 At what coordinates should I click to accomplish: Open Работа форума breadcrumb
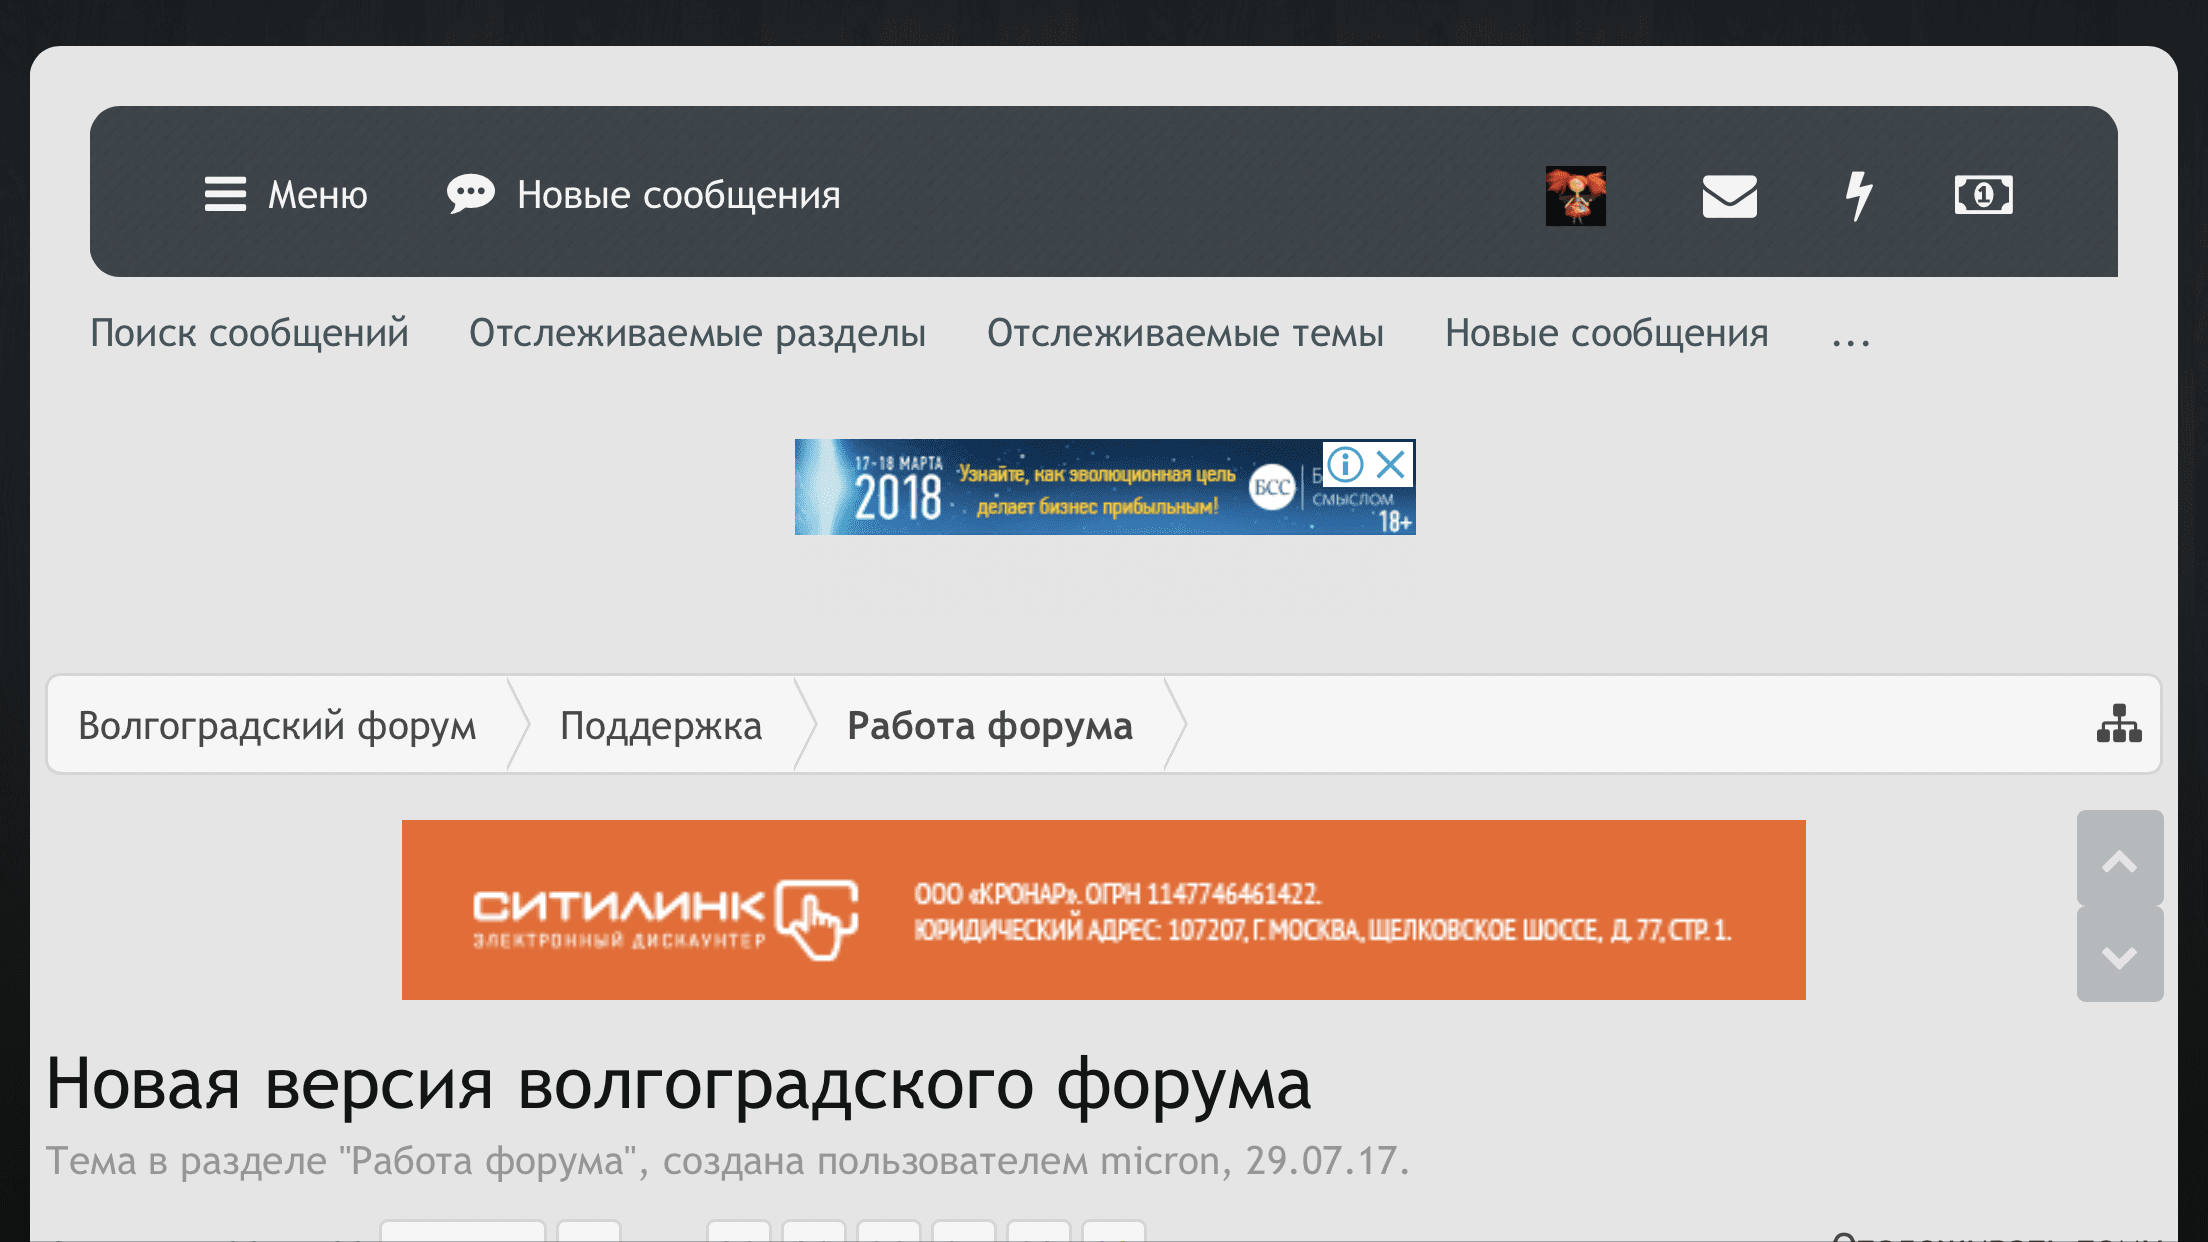tap(989, 725)
